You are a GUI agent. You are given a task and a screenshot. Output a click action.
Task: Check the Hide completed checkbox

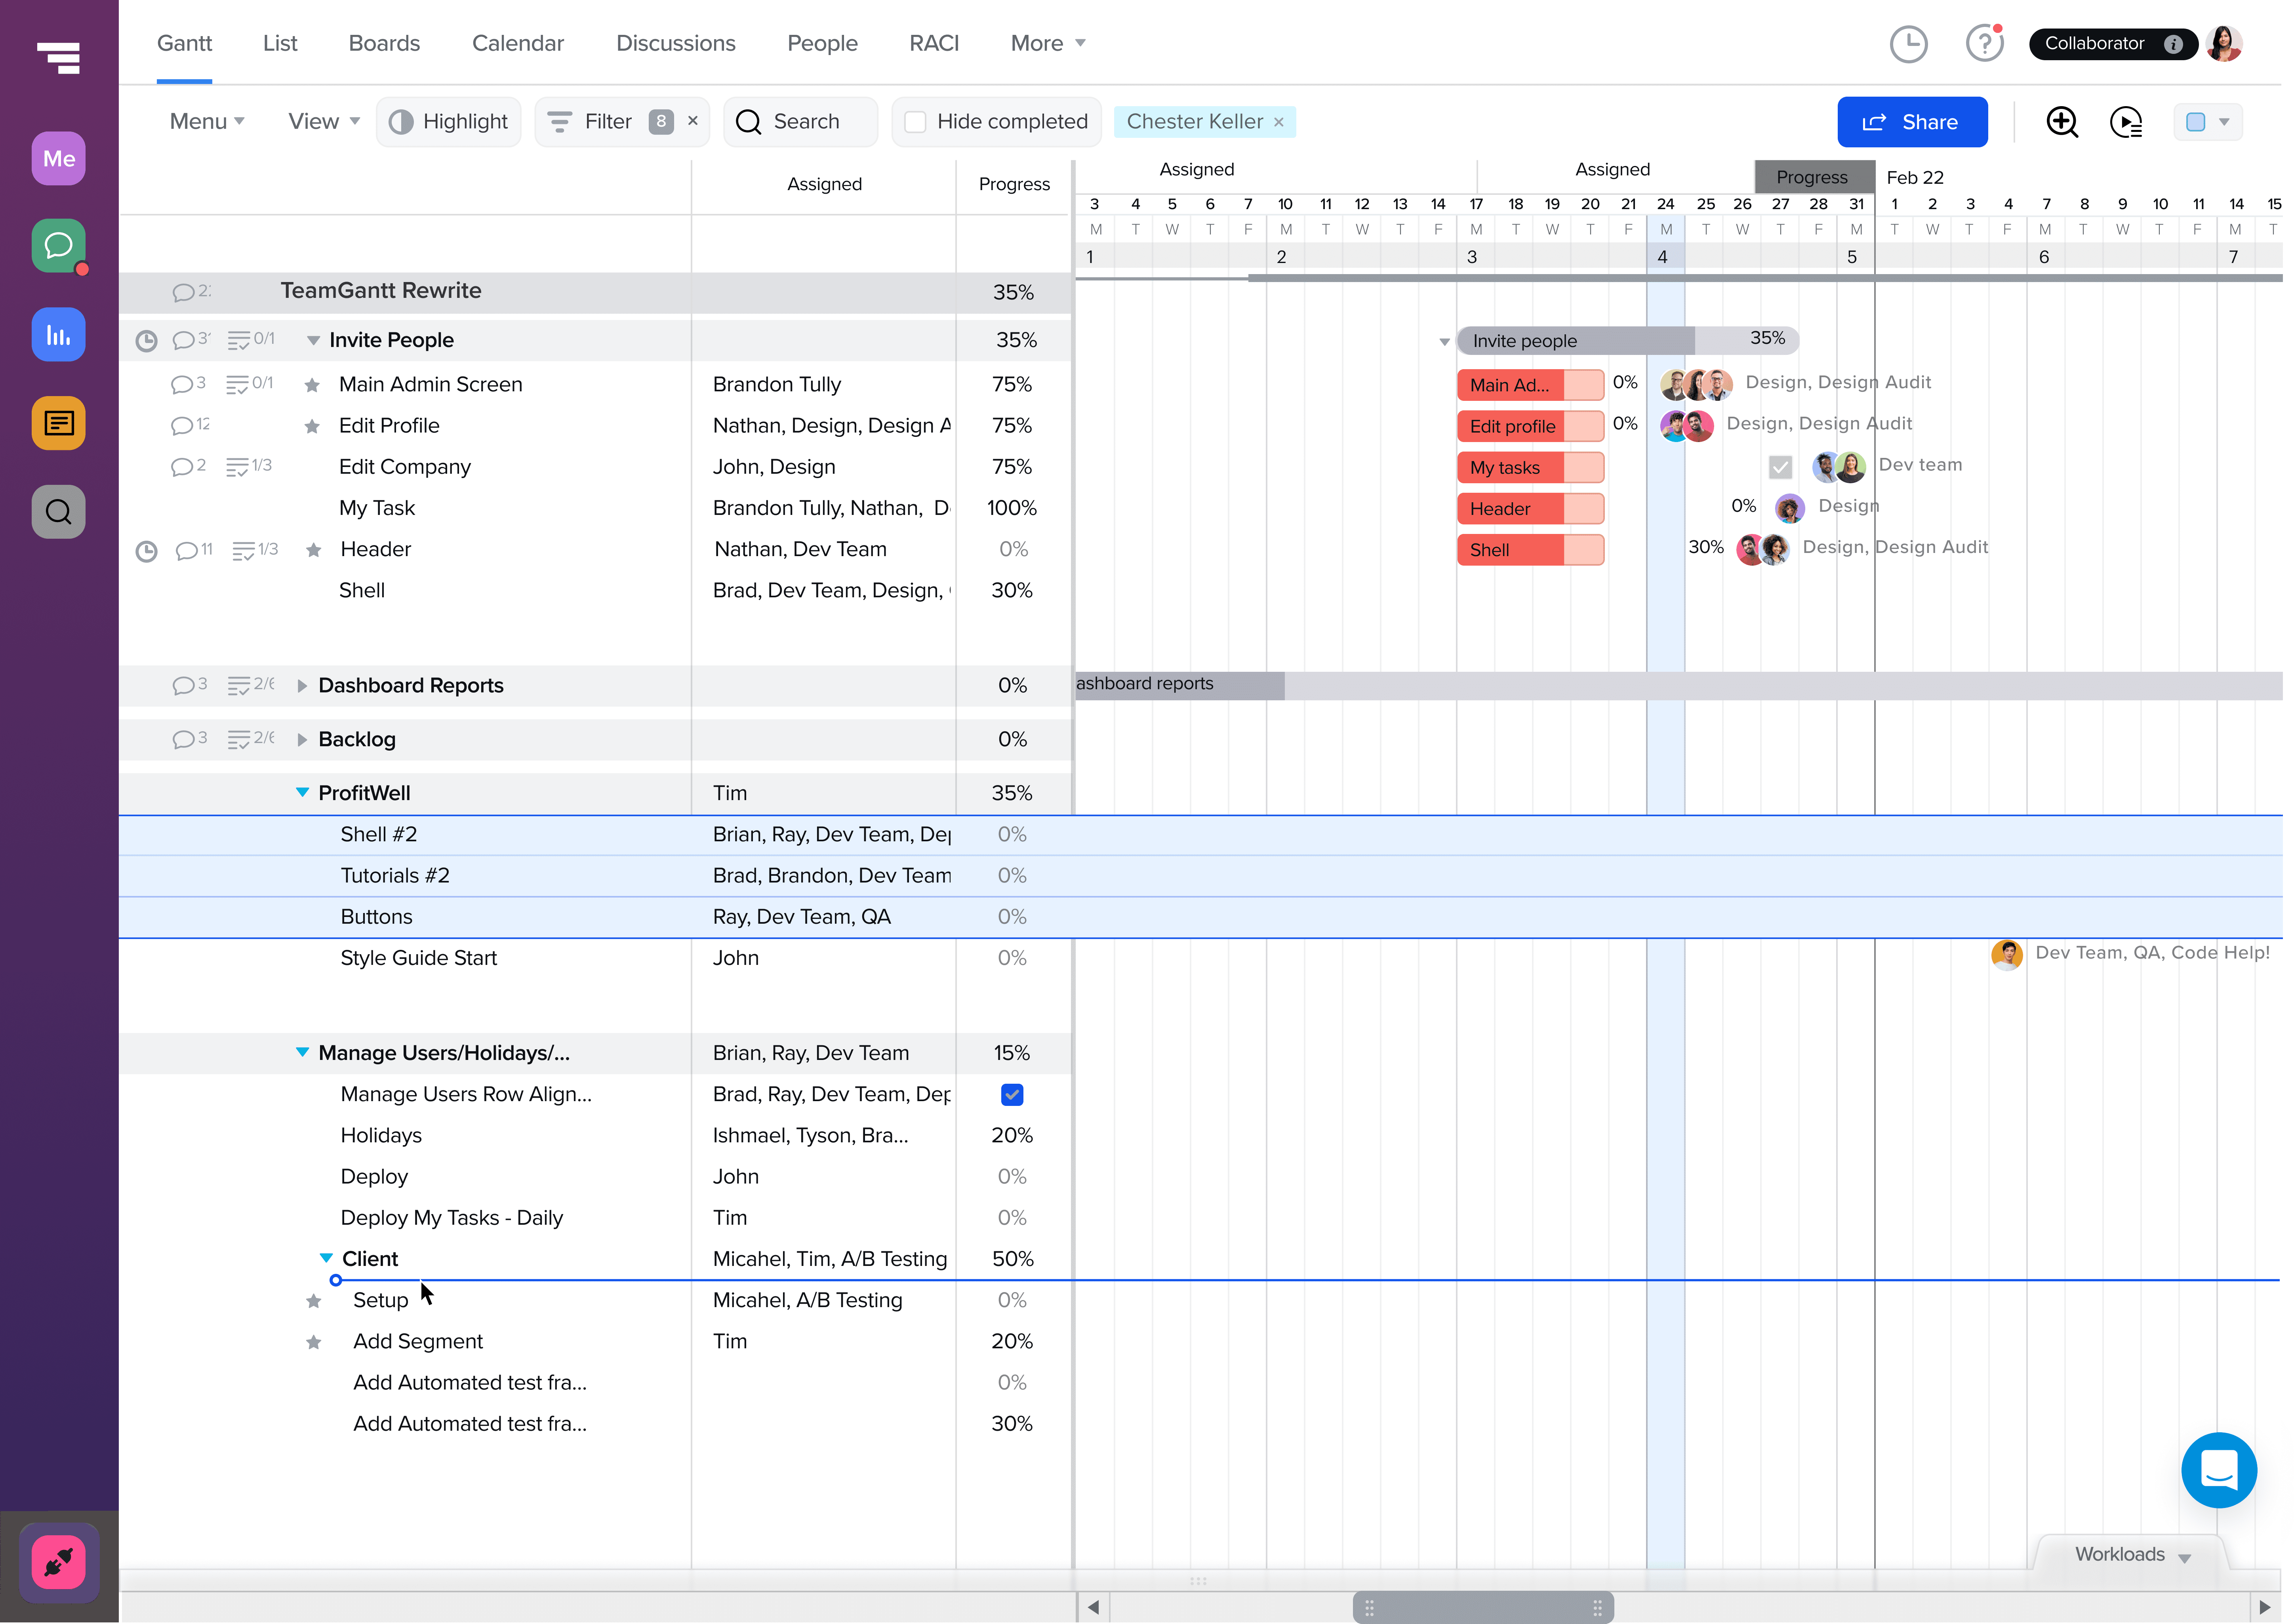(915, 122)
